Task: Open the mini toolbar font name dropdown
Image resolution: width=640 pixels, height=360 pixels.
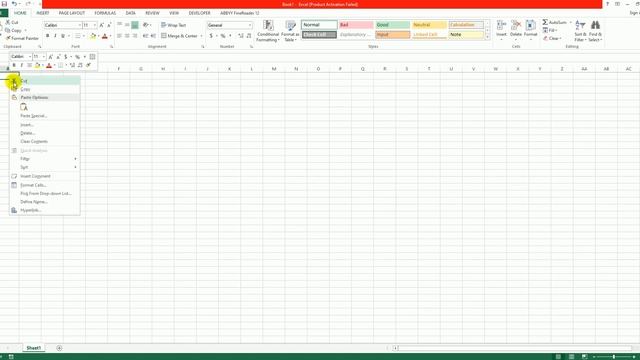Action: [29, 56]
